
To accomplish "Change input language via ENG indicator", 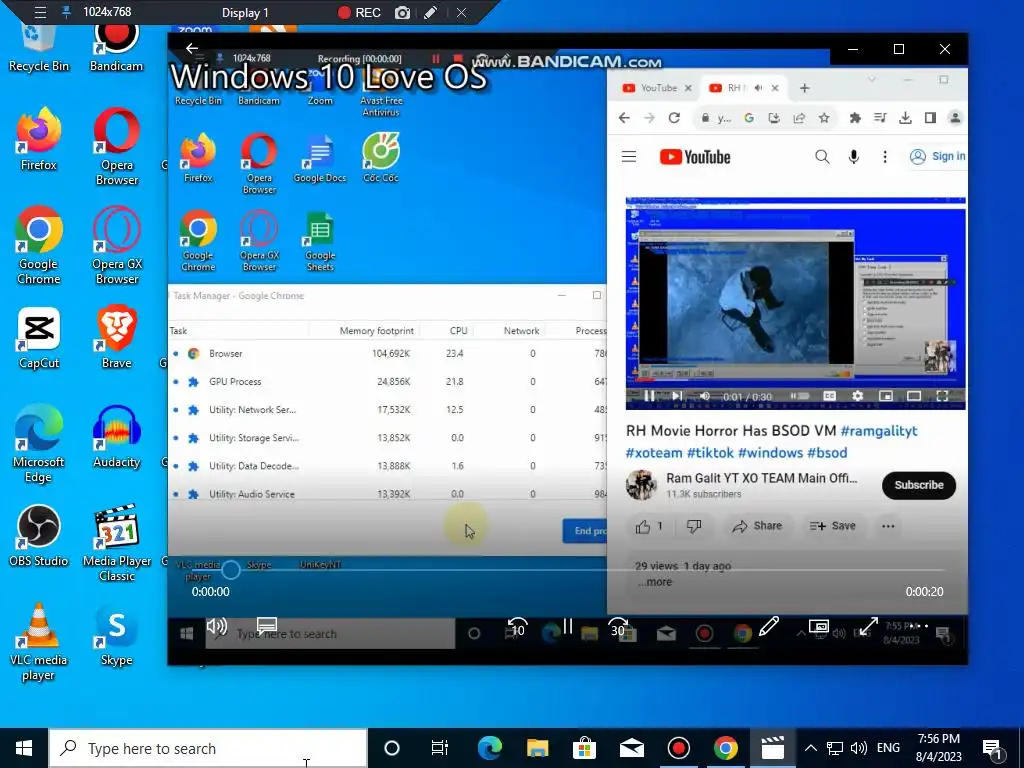I will 888,748.
